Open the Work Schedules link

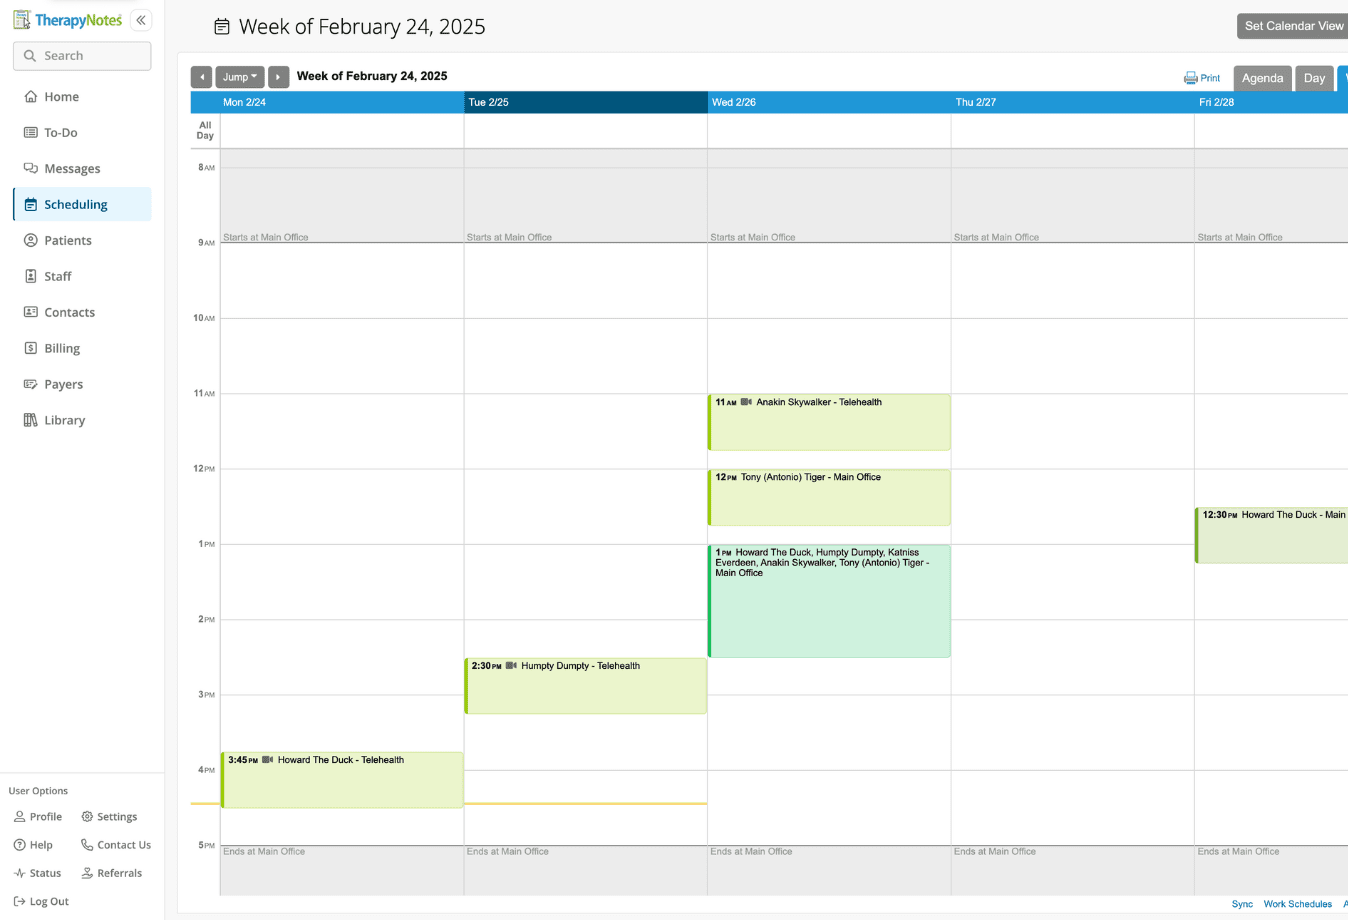[1297, 904]
